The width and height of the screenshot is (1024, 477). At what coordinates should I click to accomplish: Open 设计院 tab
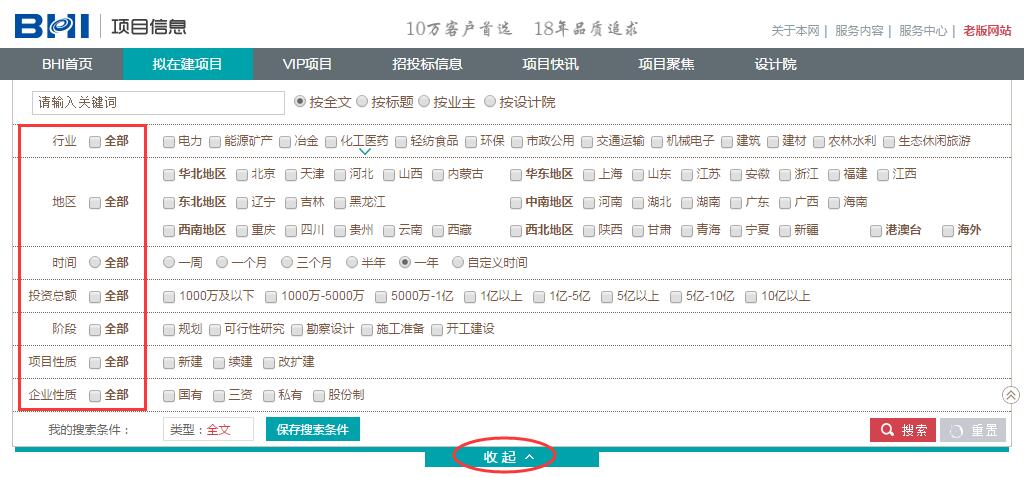776,64
